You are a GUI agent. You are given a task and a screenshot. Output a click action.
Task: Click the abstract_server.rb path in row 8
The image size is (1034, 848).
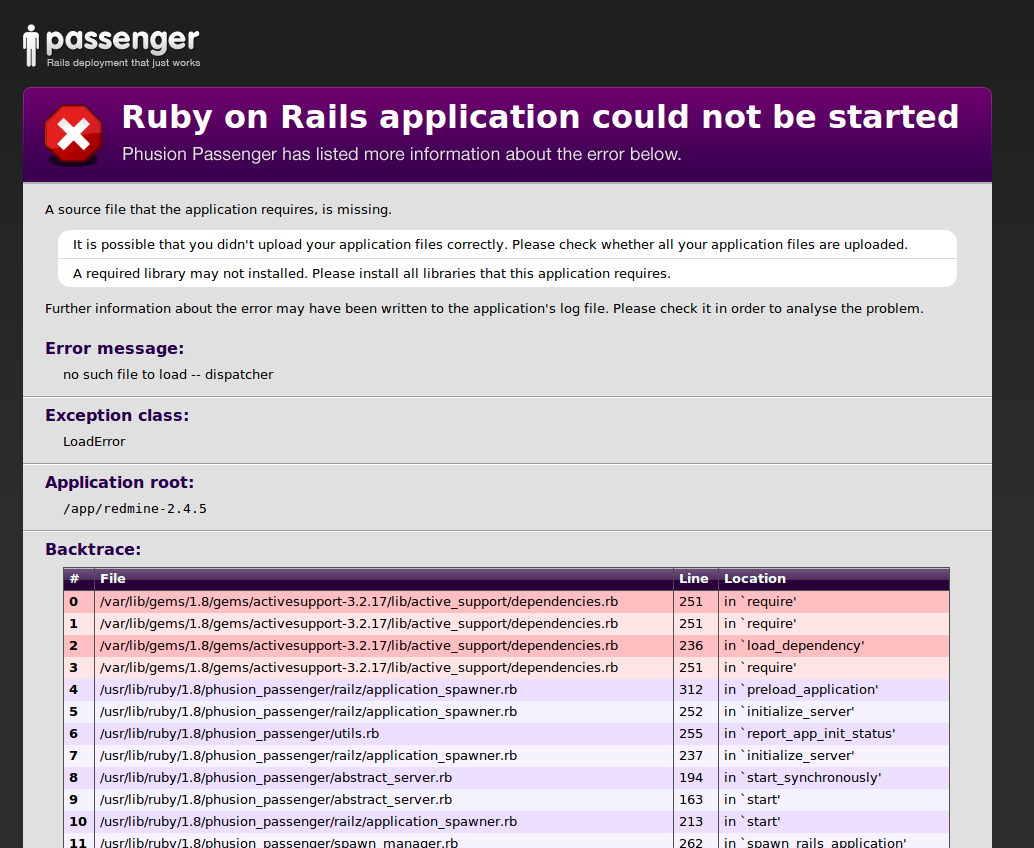(x=276, y=777)
